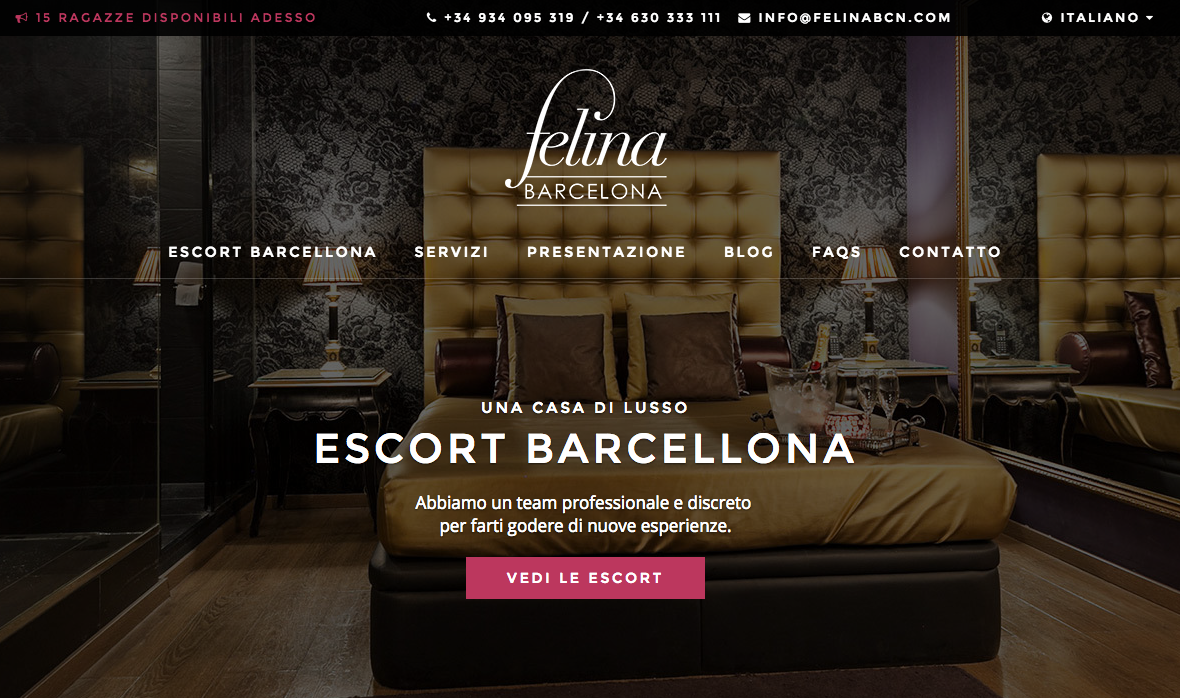Navigate to the Blog section
The width and height of the screenshot is (1180, 698).
pos(749,252)
